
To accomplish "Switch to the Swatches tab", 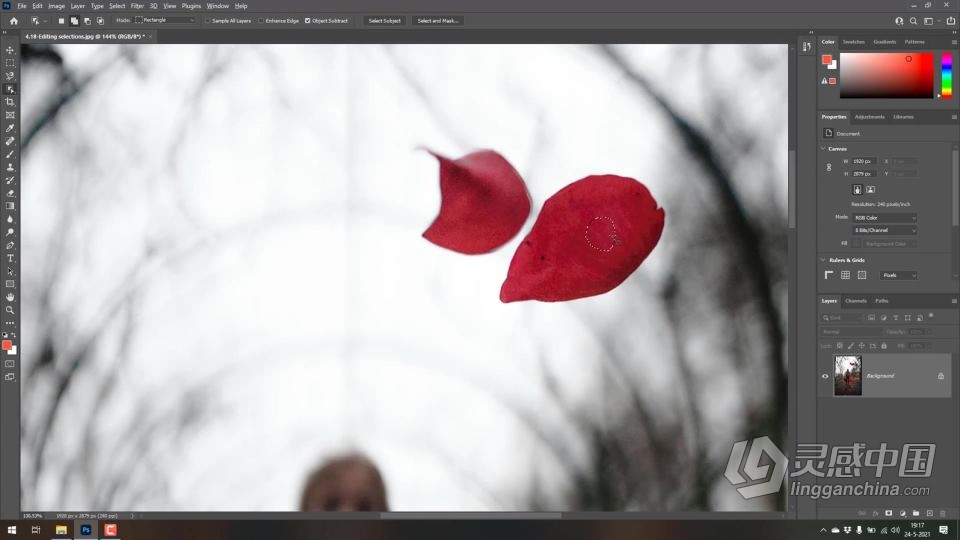I will 853,42.
